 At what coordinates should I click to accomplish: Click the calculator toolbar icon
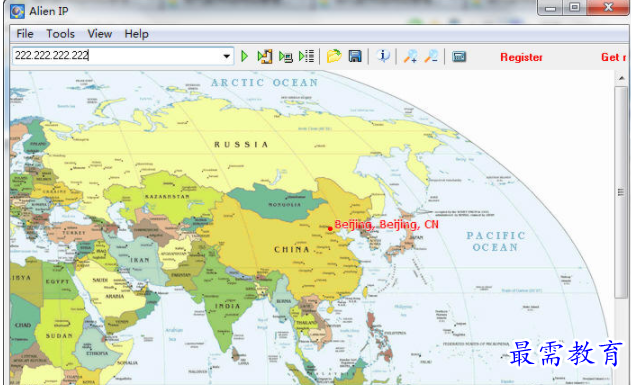point(459,56)
